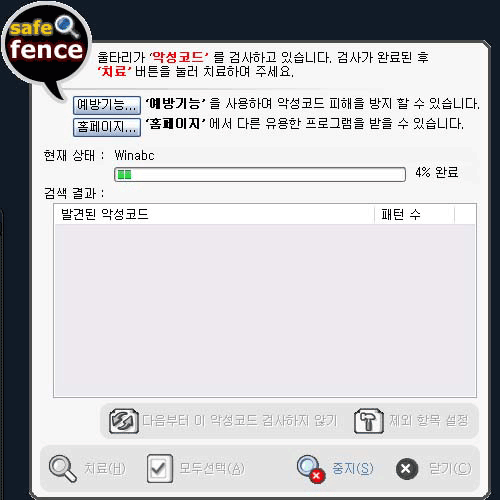Viewport: 500px width, 500px height.
Task: Sort by 발견된 악성코드 column header
Action: click(214, 214)
